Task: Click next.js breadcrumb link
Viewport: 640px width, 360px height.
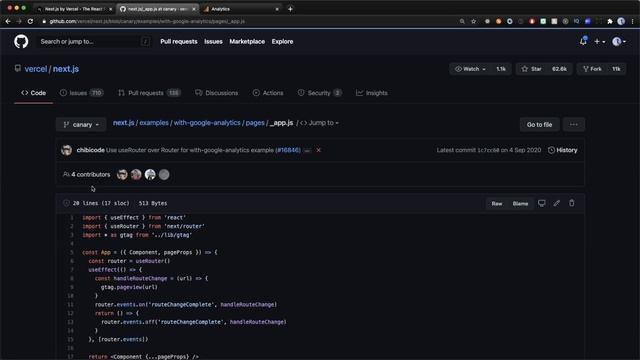Action: pos(123,123)
